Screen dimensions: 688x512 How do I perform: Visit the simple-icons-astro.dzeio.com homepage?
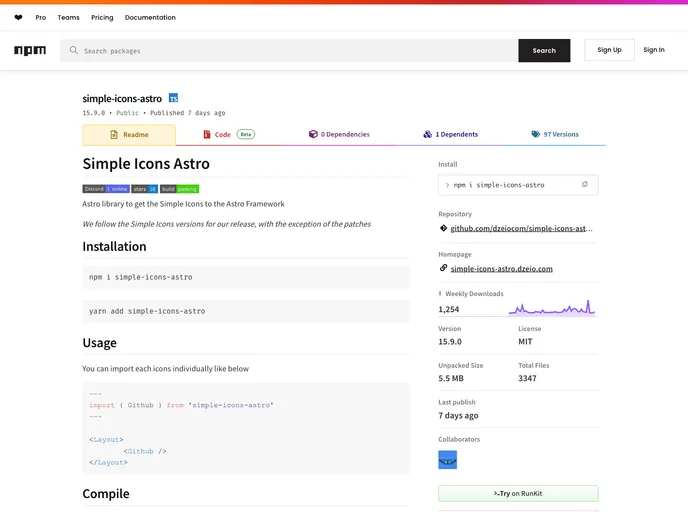pos(501,268)
